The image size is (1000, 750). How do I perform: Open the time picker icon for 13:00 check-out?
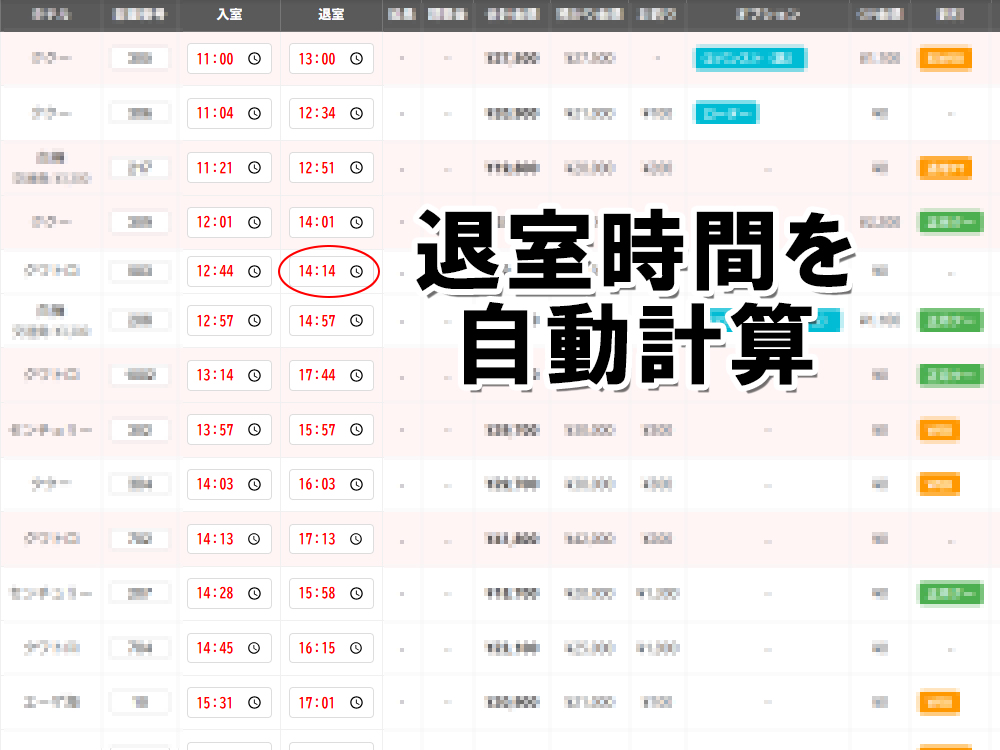click(x=356, y=59)
